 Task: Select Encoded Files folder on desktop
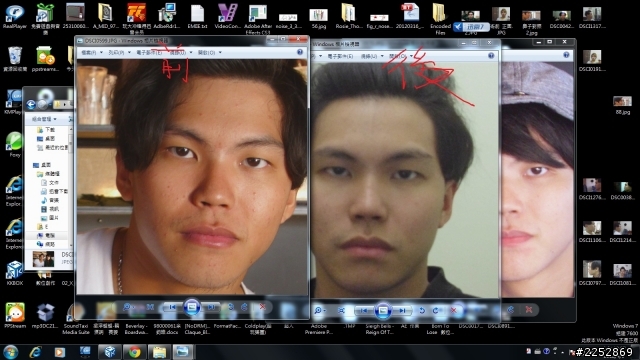pos(440,18)
